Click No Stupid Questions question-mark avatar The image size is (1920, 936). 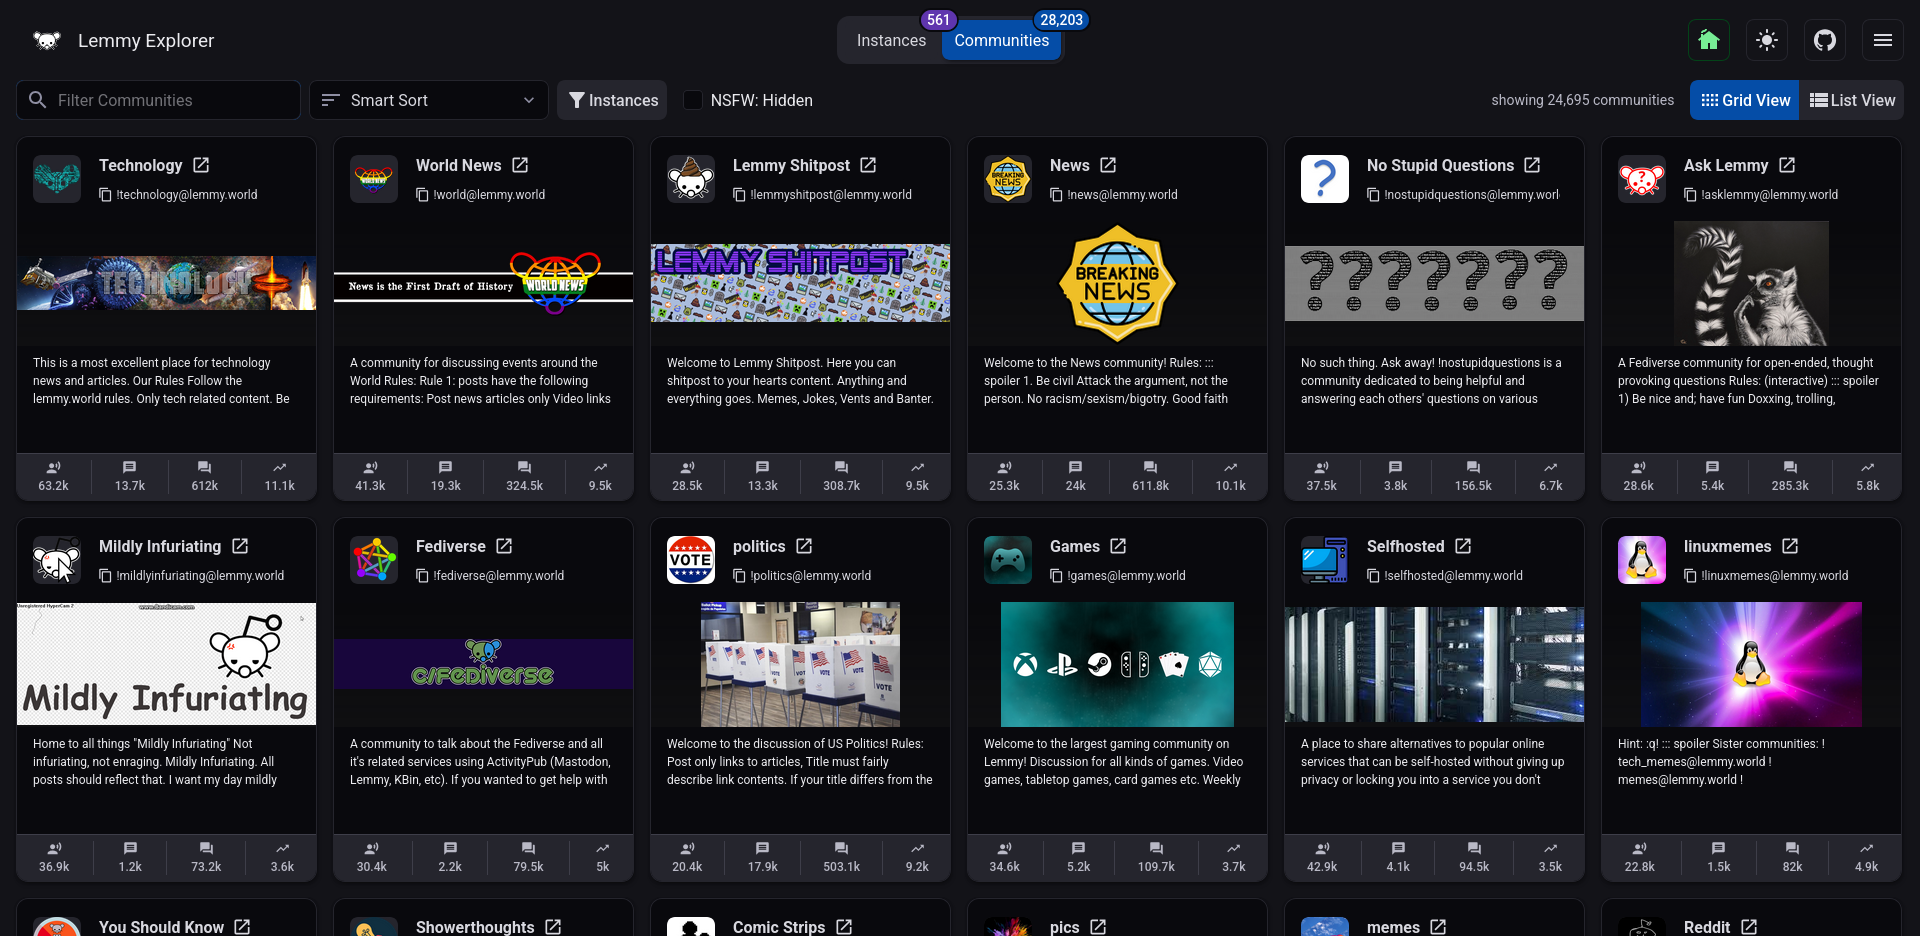click(x=1325, y=179)
